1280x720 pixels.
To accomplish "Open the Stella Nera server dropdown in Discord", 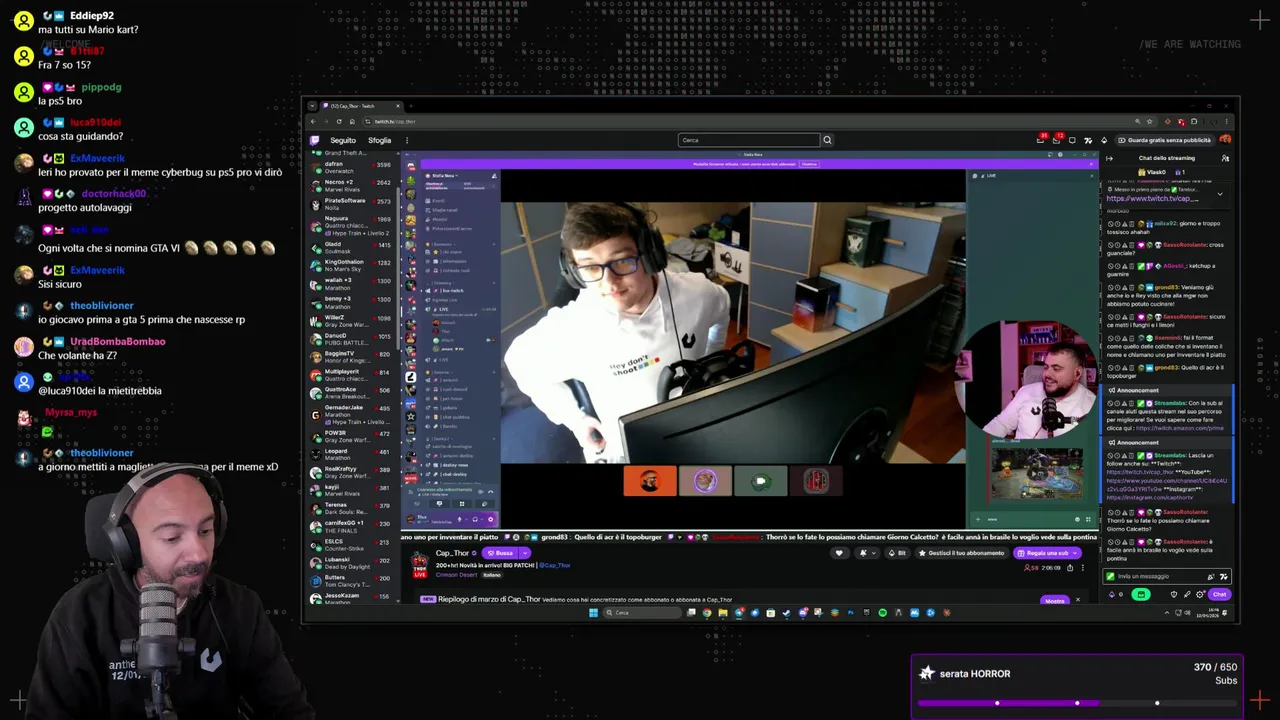I will (444, 176).
